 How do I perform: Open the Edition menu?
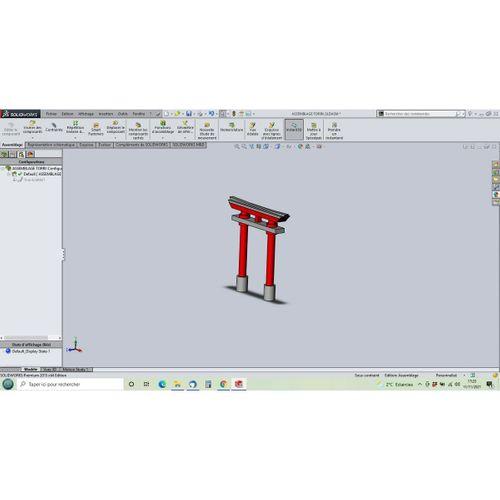67,114
